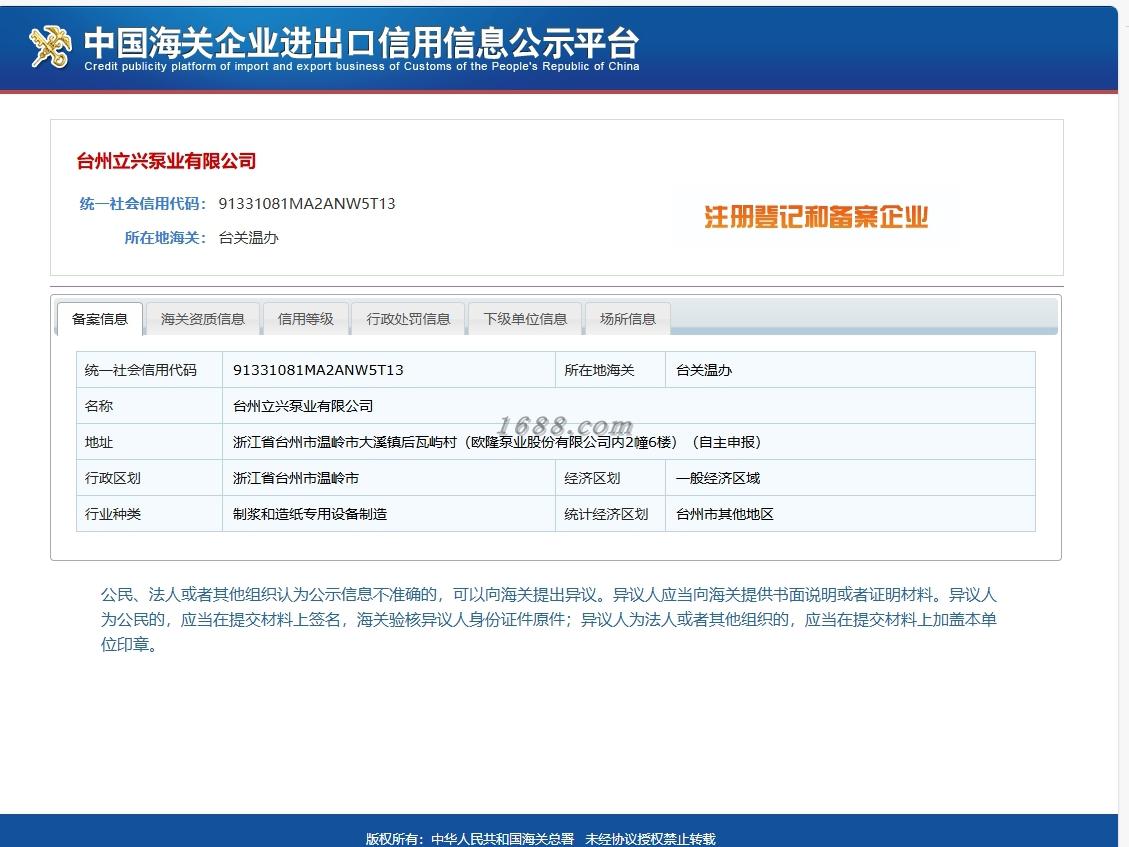Click the 经济区划 label cell
This screenshot has height=847, width=1129.
611,478
